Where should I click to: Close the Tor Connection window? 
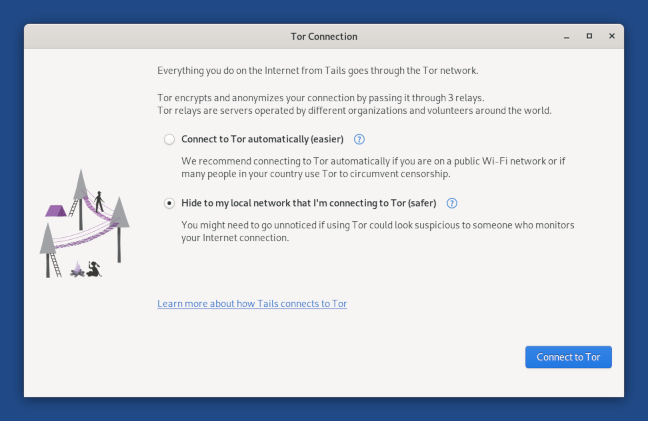pos(612,36)
